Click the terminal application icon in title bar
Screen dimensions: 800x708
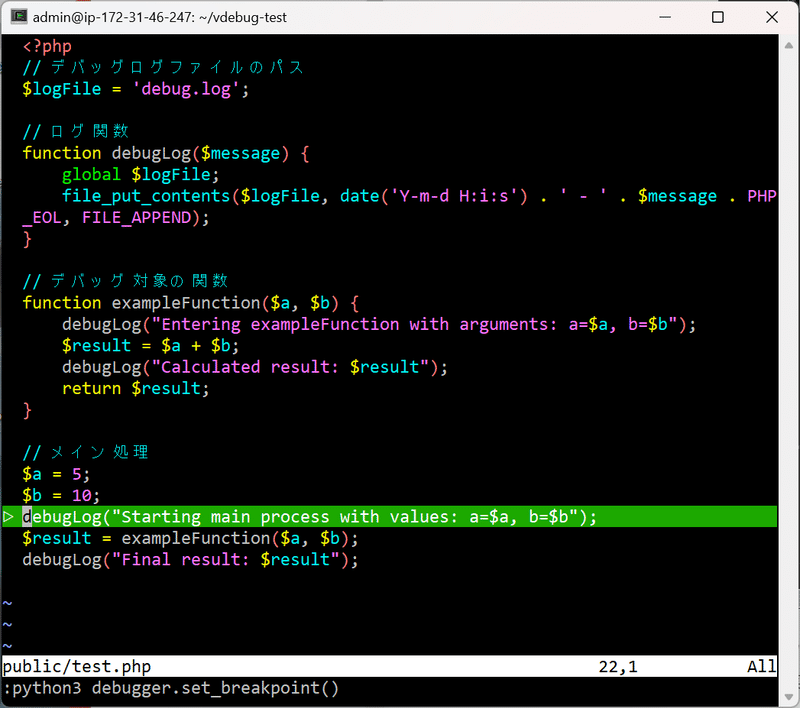point(18,17)
